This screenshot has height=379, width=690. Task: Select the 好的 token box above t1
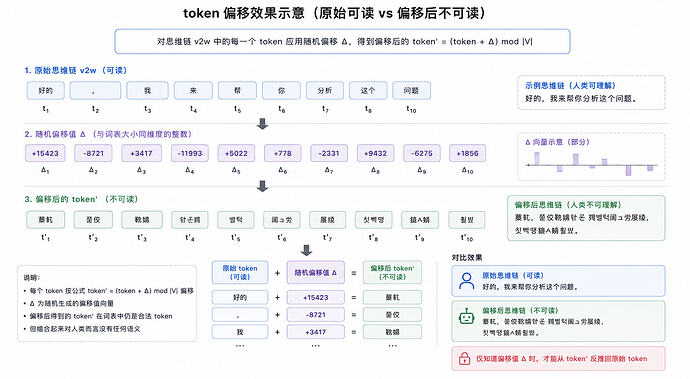coord(45,90)
